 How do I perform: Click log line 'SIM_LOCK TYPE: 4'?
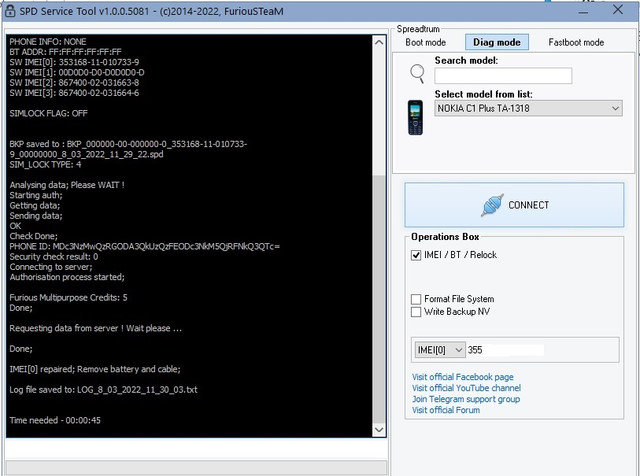45,165
